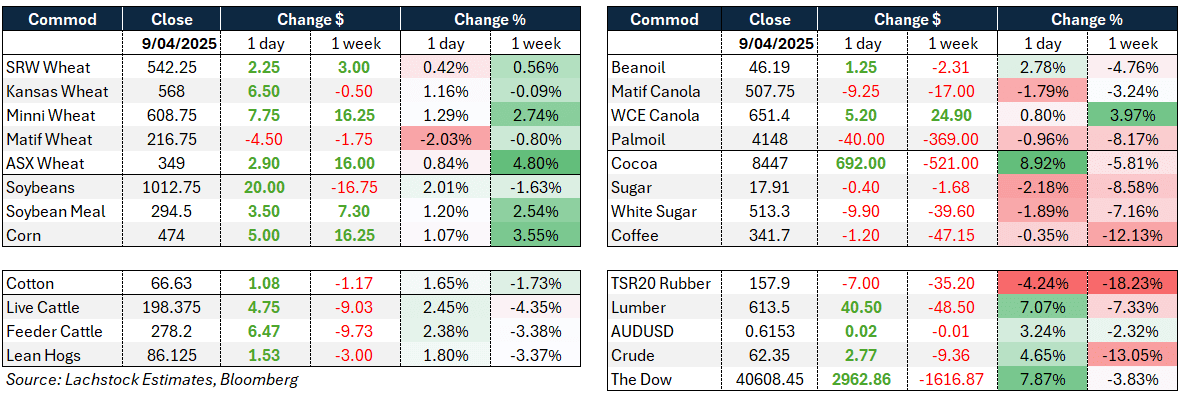Click the Matif Wheat -2.03% cell
Screen dimensions: 1180x396
point(446,139)
